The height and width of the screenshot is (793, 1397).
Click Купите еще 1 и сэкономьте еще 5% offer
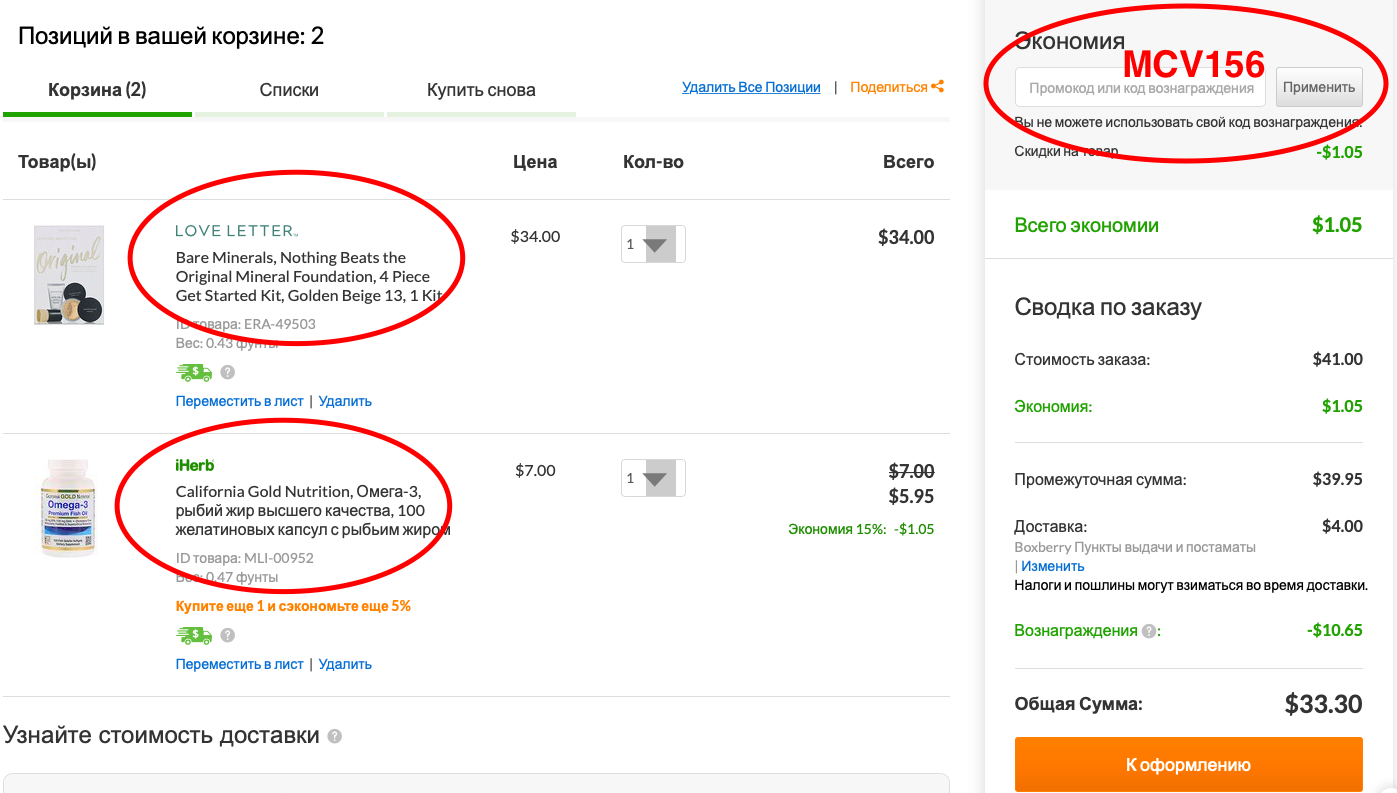[293, 606]
